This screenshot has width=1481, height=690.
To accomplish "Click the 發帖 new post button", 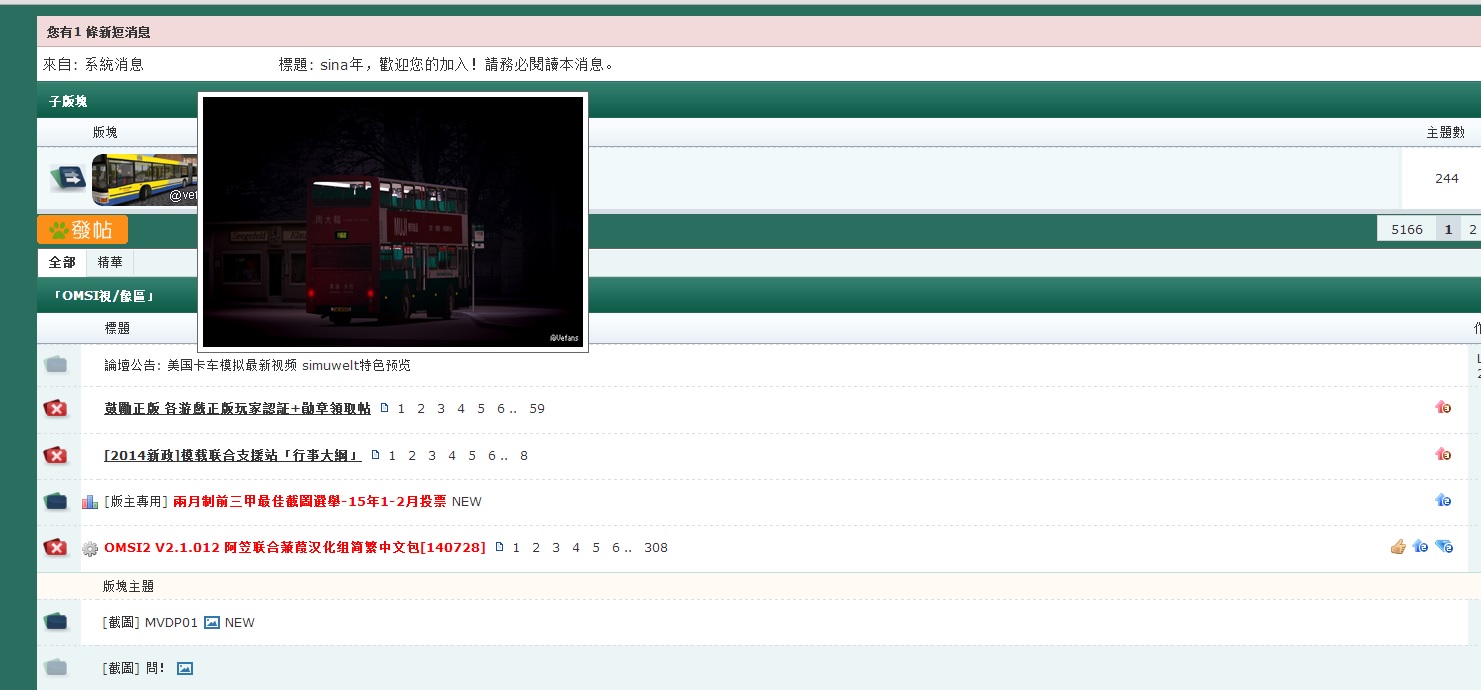I will (82, 230).
